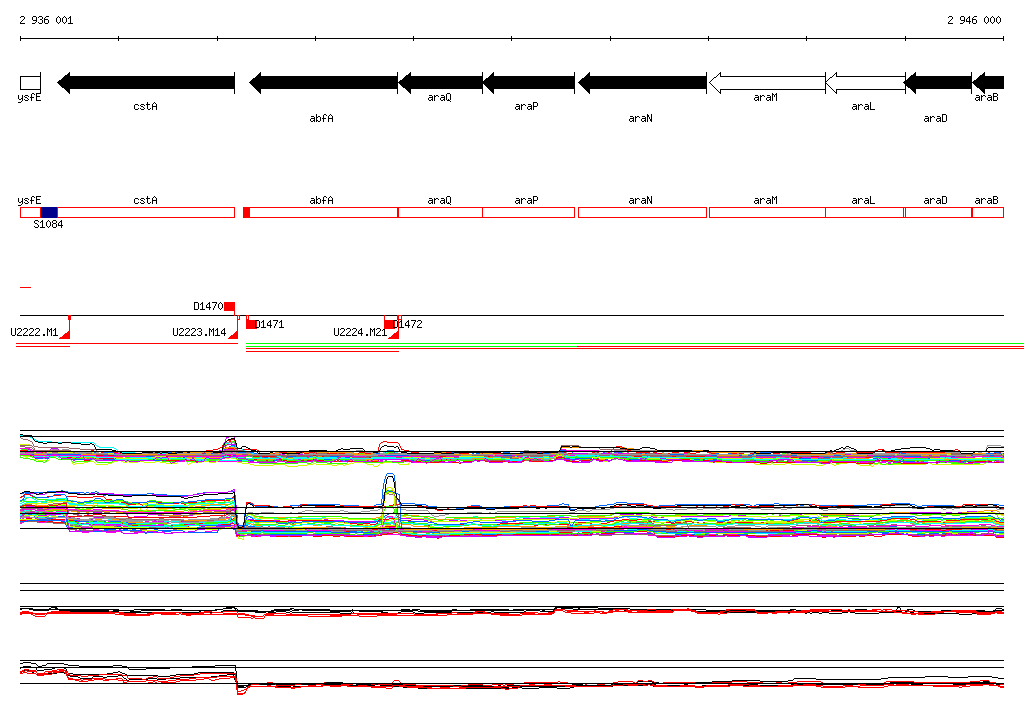Click the araM label under white arrow

(765, 97)
